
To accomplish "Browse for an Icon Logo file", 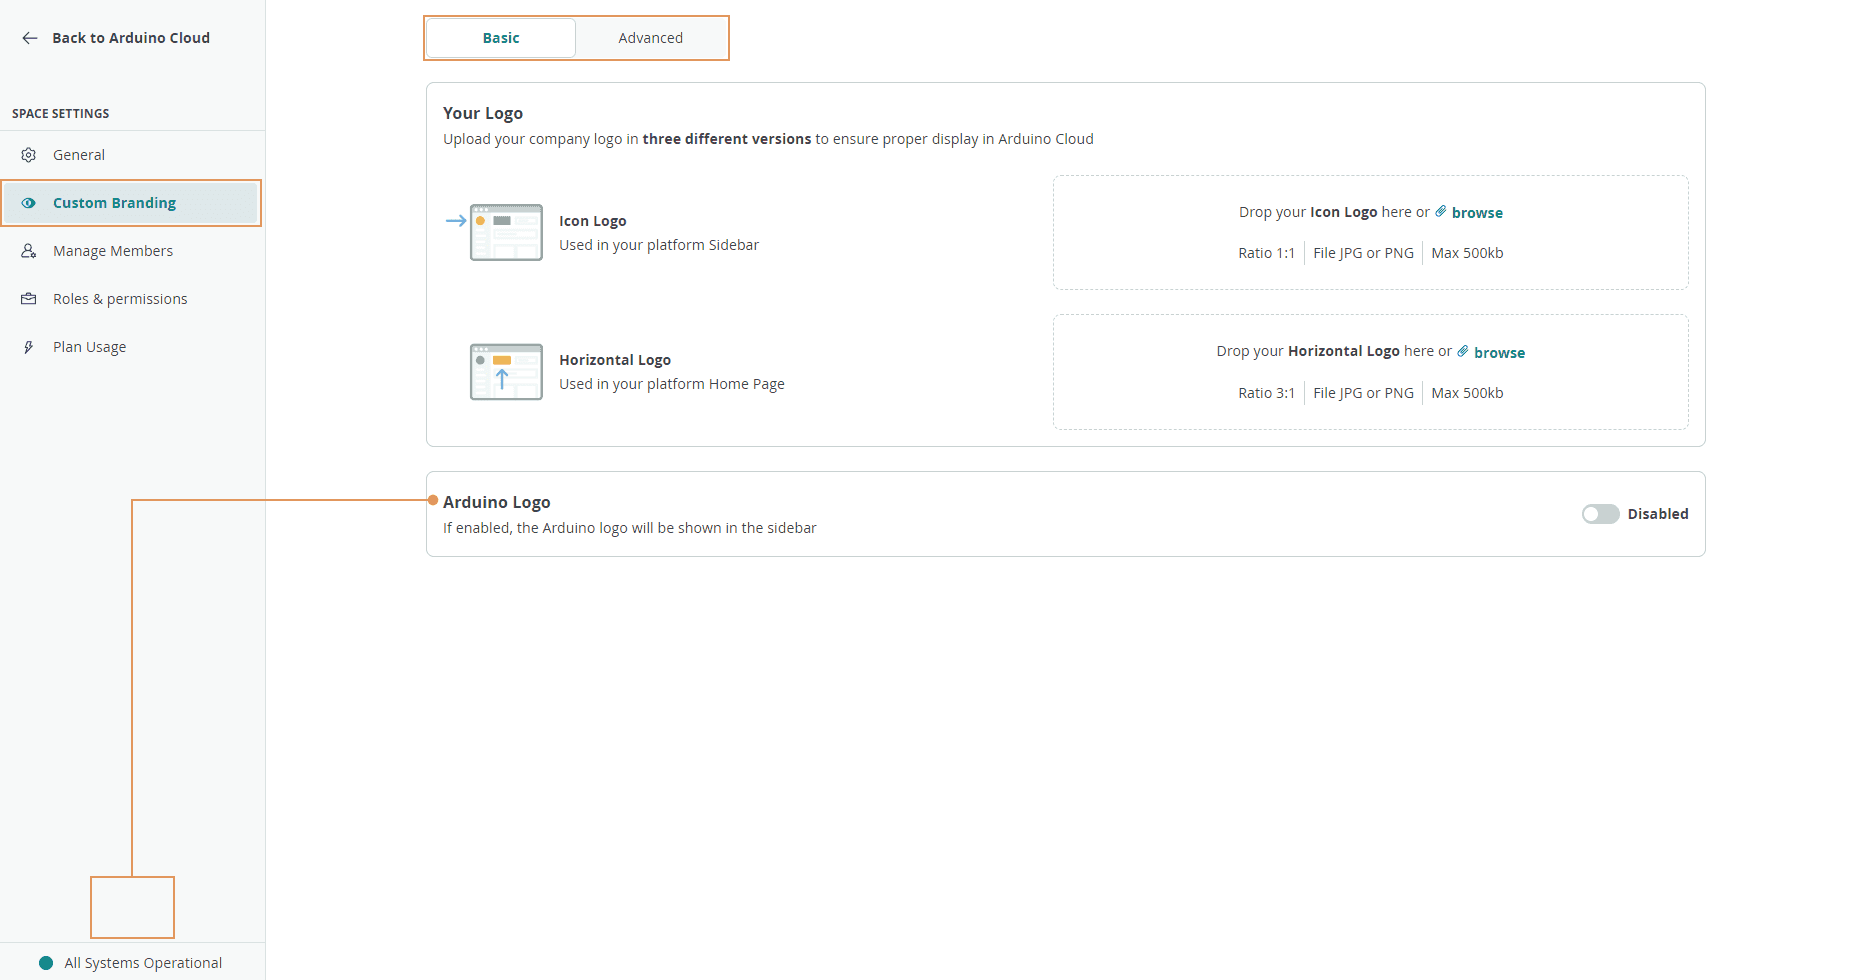I will [x=1477, y=213].
